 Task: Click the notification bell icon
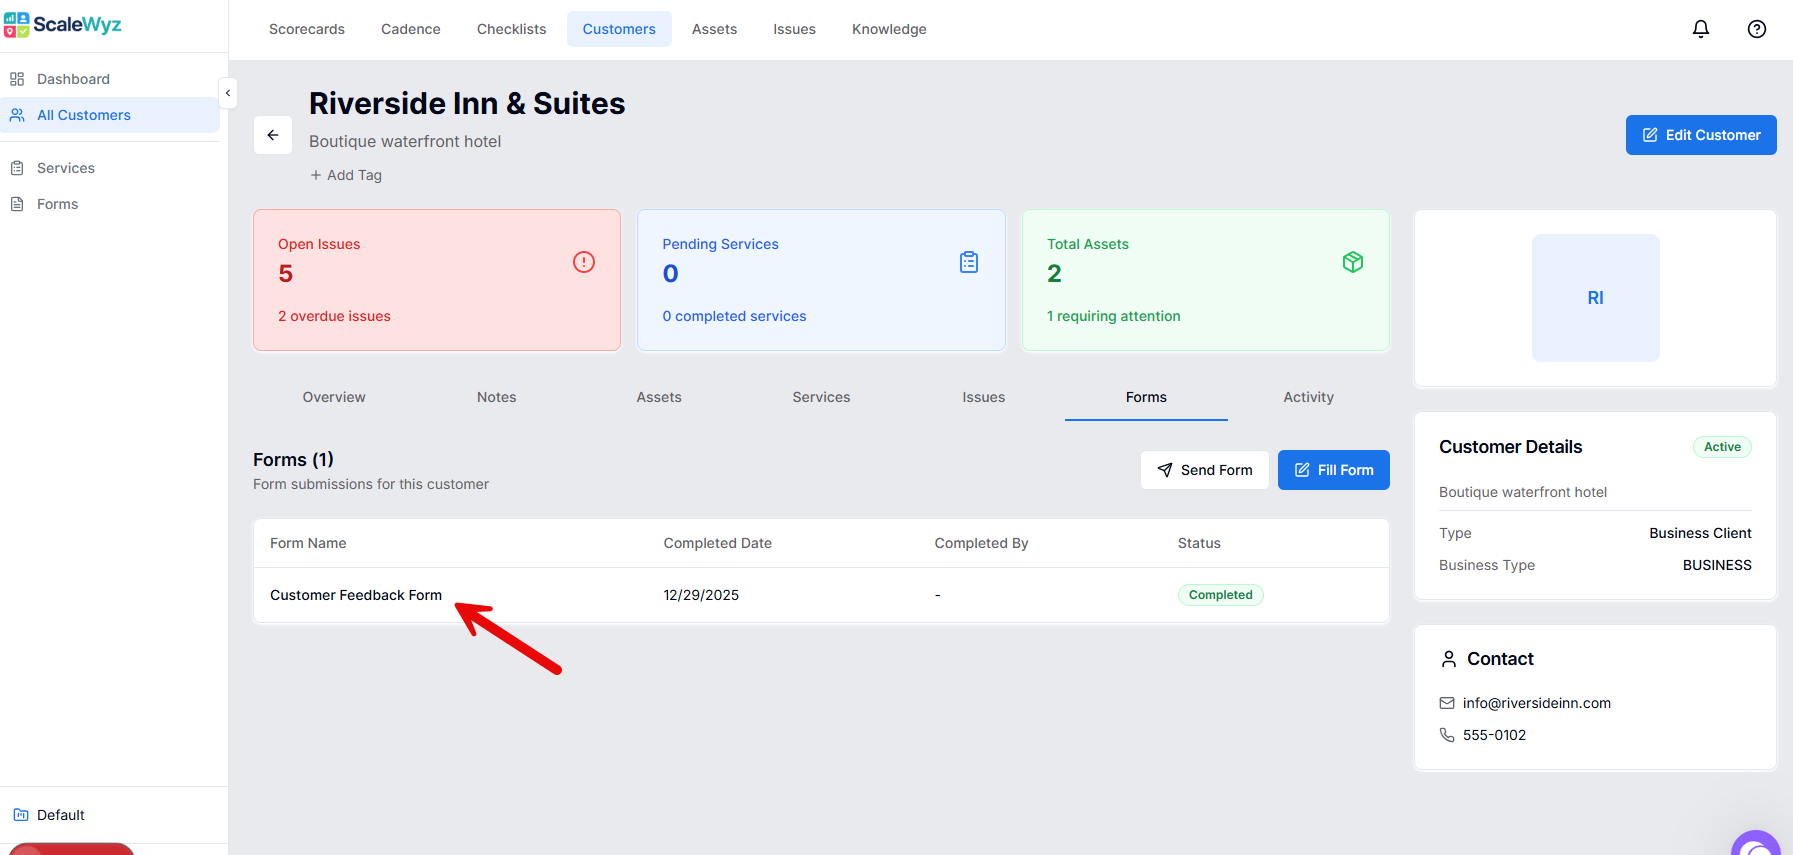1700,29
